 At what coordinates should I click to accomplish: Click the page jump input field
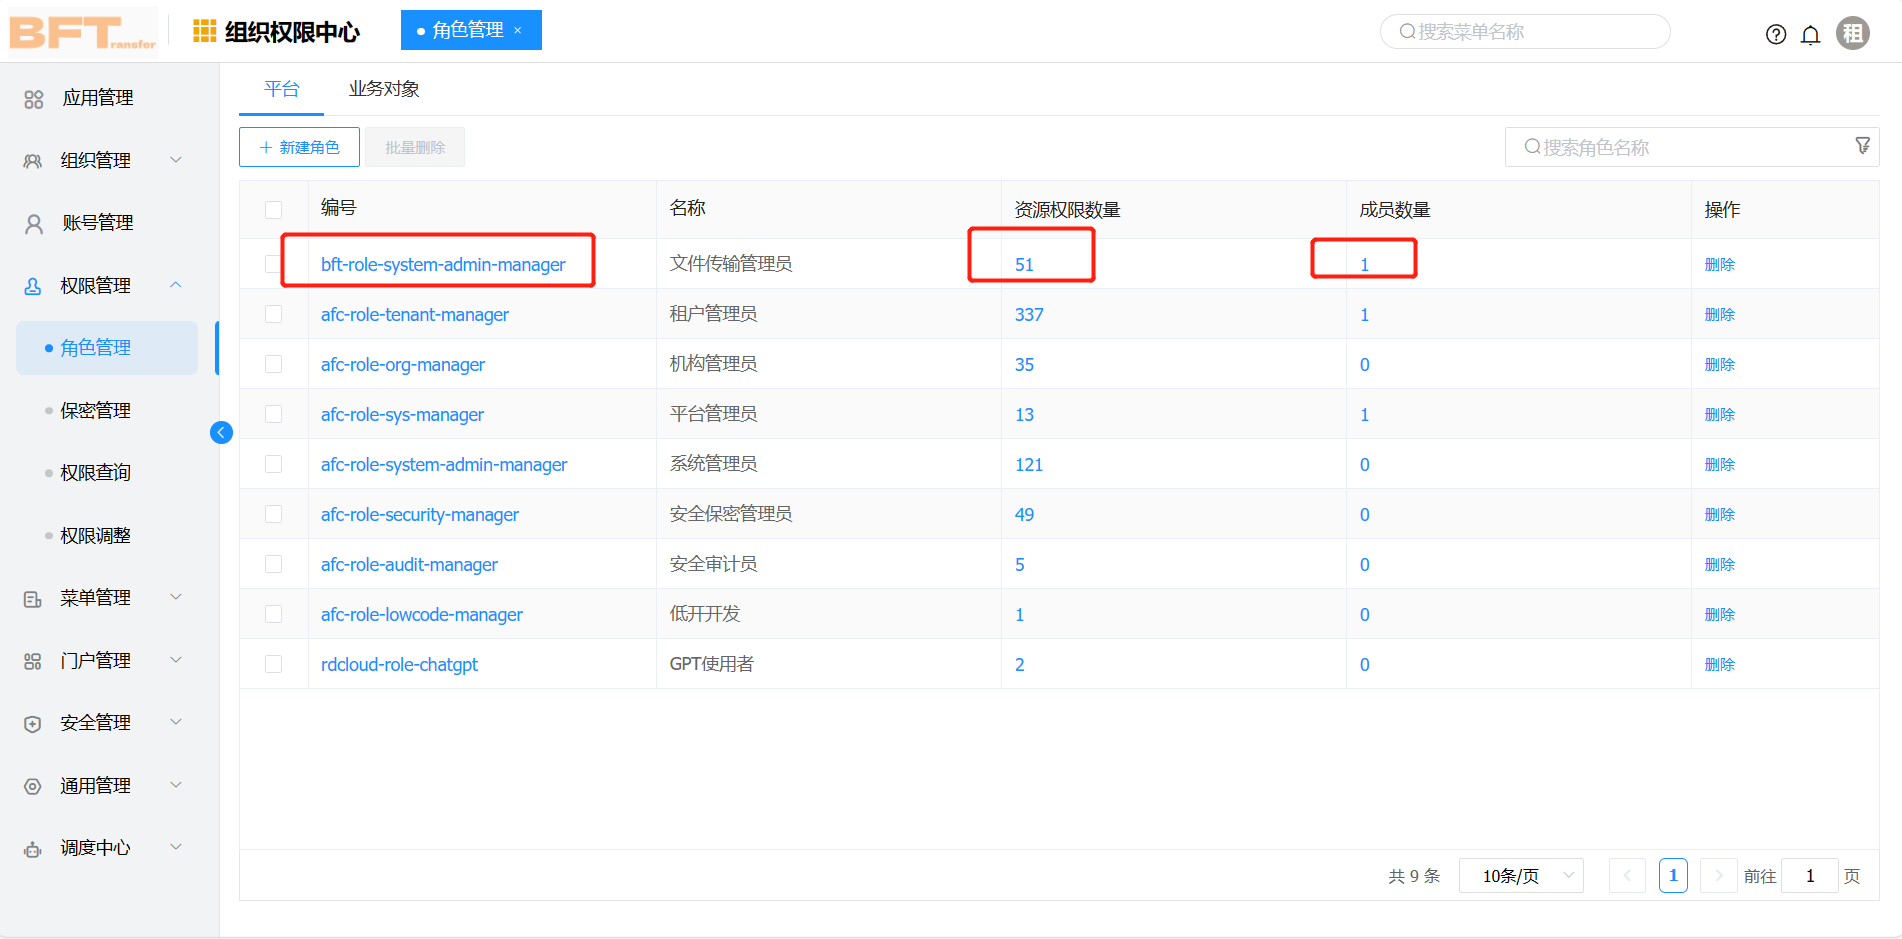pos(1809,875)
